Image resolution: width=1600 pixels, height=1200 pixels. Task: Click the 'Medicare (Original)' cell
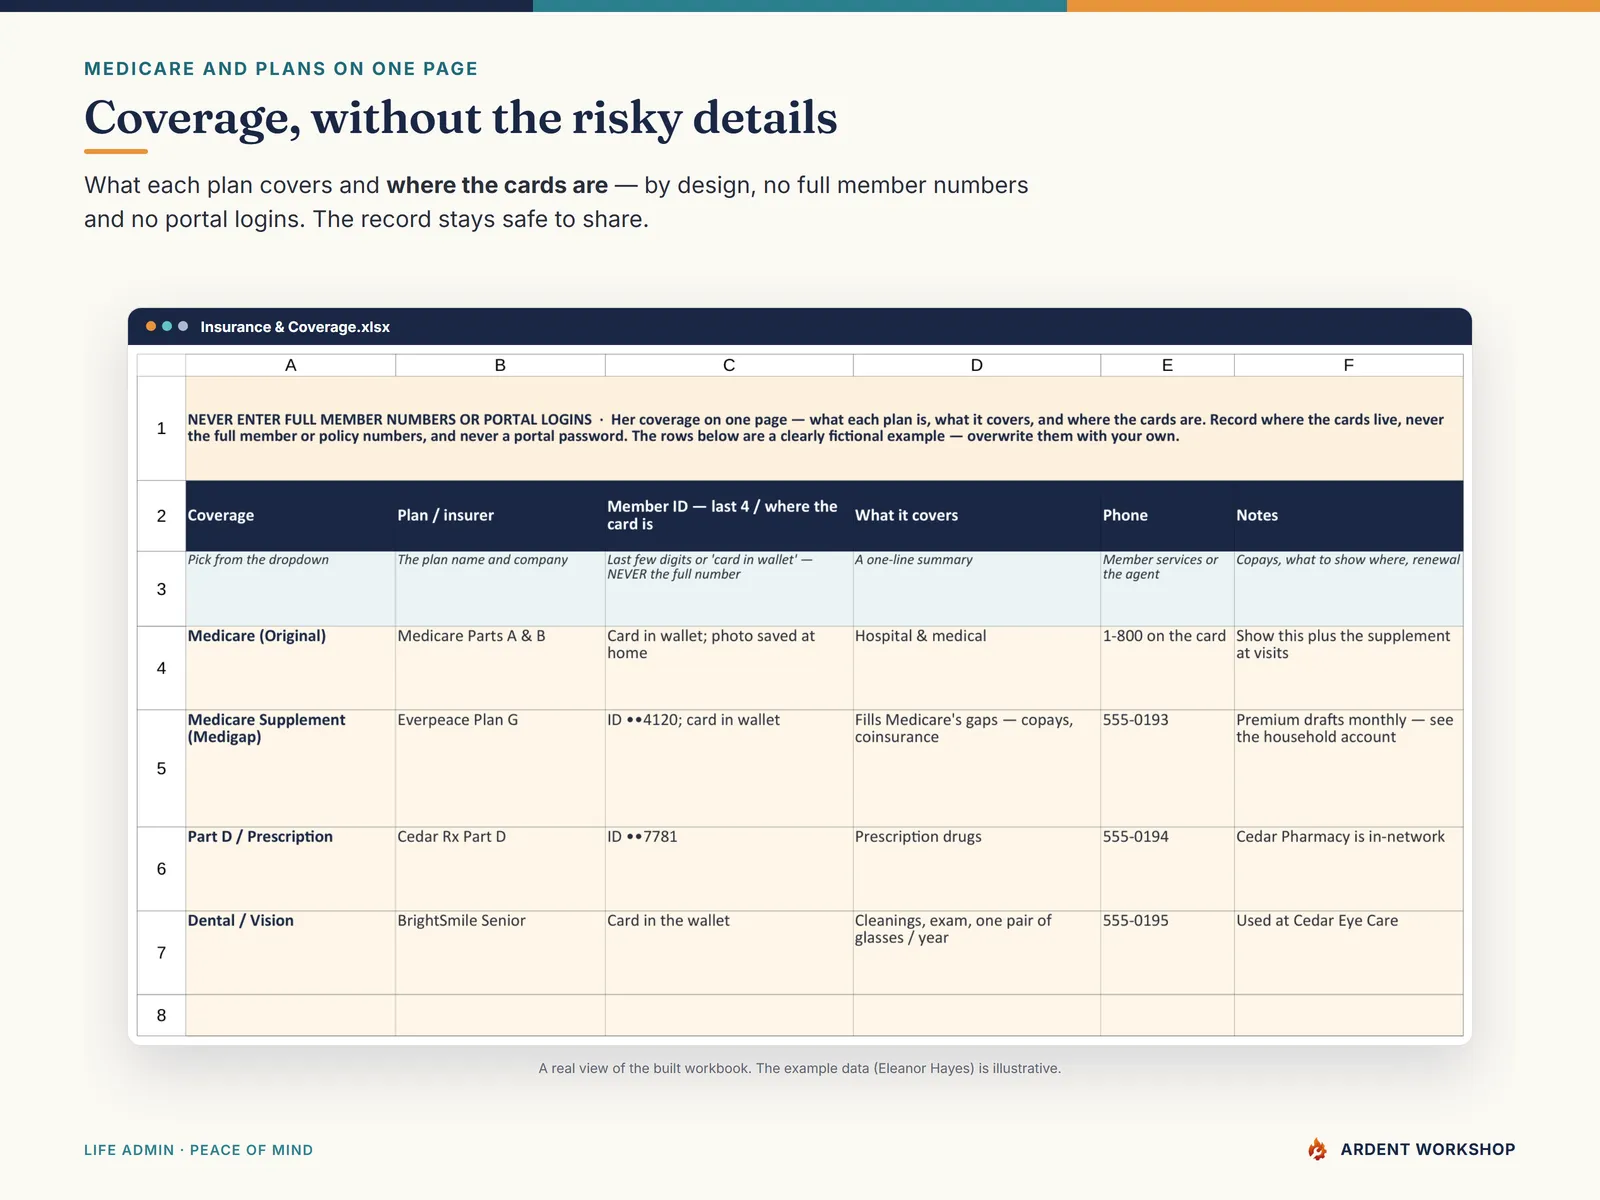point(291,668)
